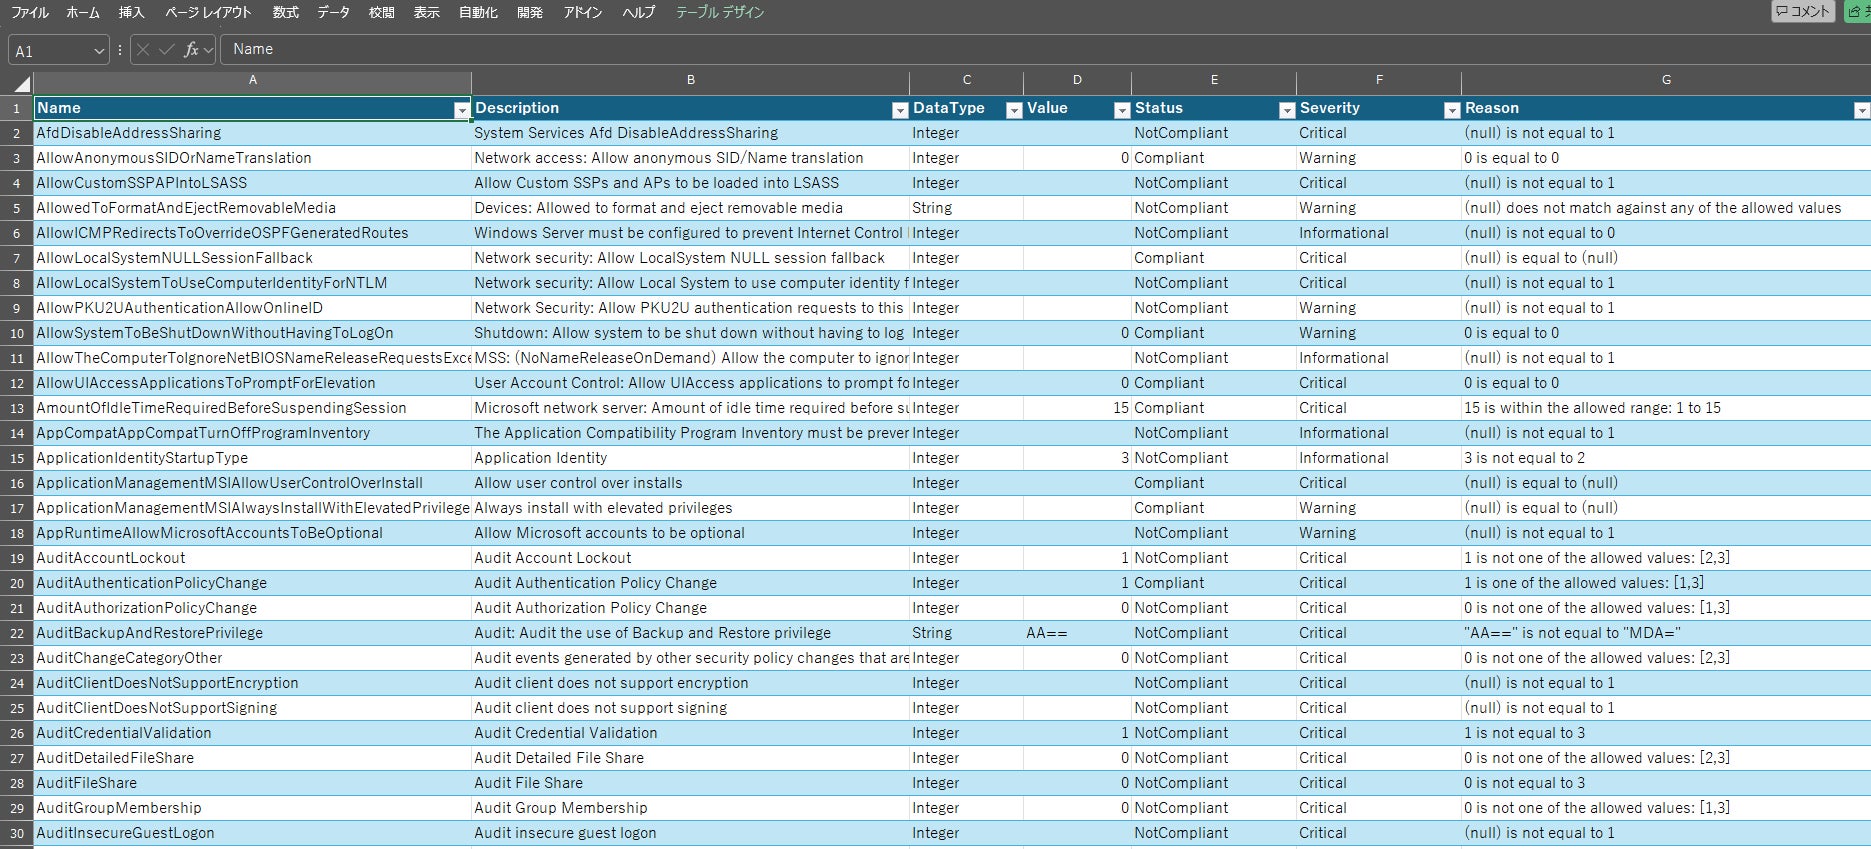
Task: Open the コメント comments button
Action: click(x=1803, y=12)
